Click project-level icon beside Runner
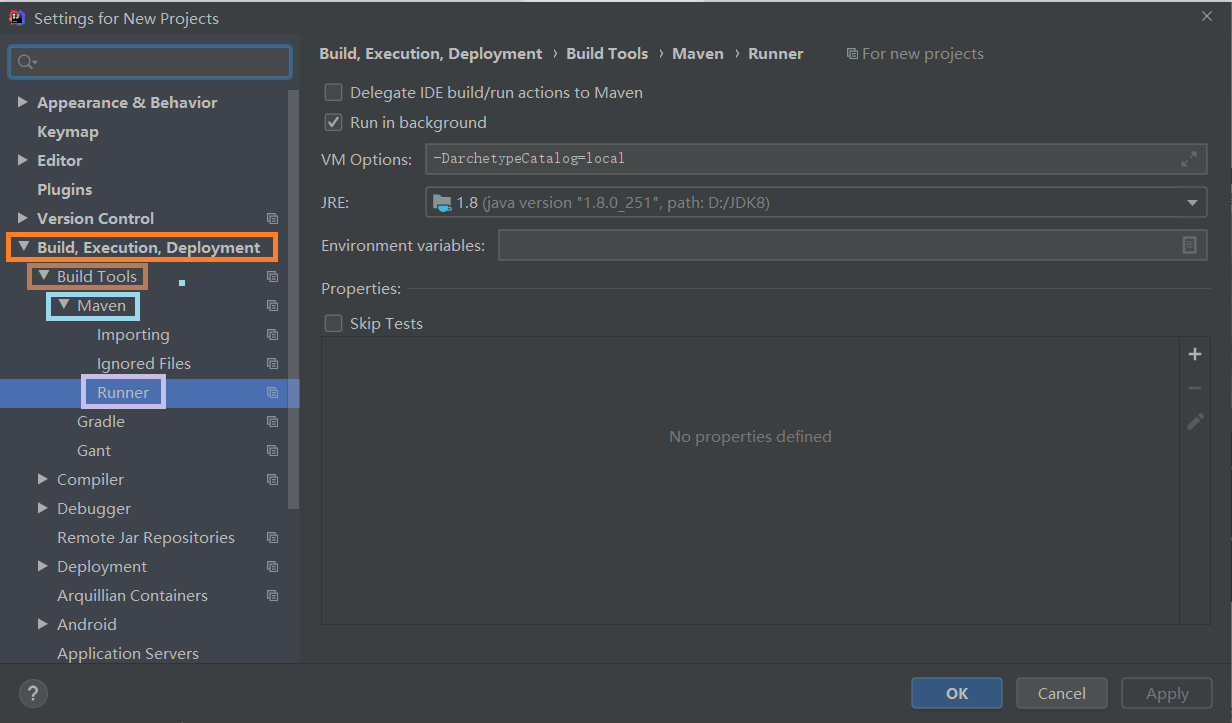 [272, 392]
